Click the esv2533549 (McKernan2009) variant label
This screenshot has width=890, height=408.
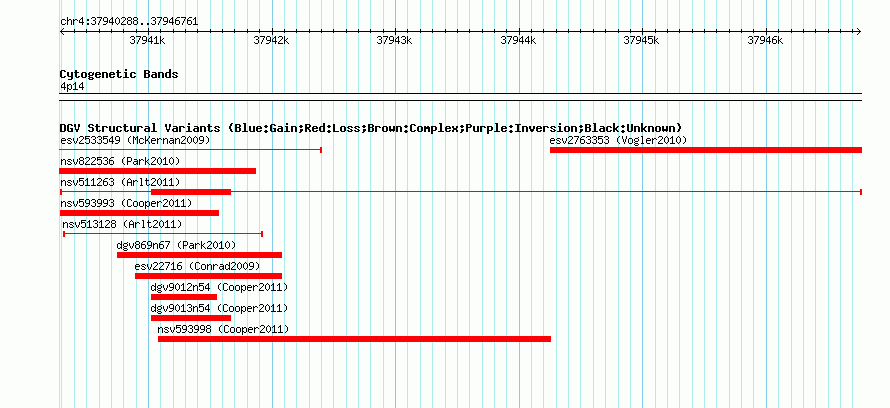tap(135, 140)
